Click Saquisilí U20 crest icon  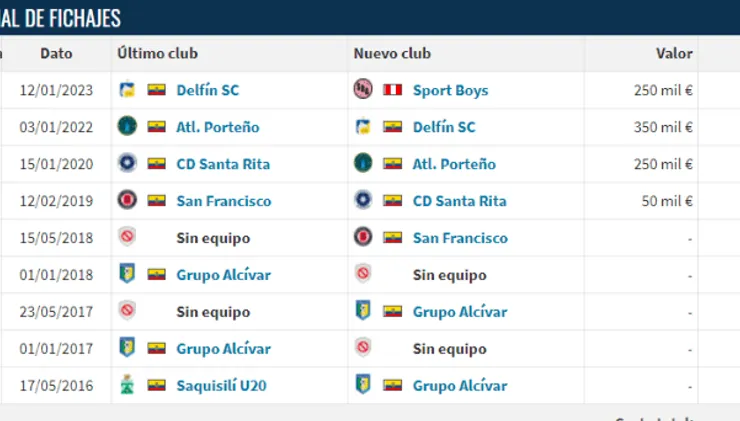click(126, 386)
